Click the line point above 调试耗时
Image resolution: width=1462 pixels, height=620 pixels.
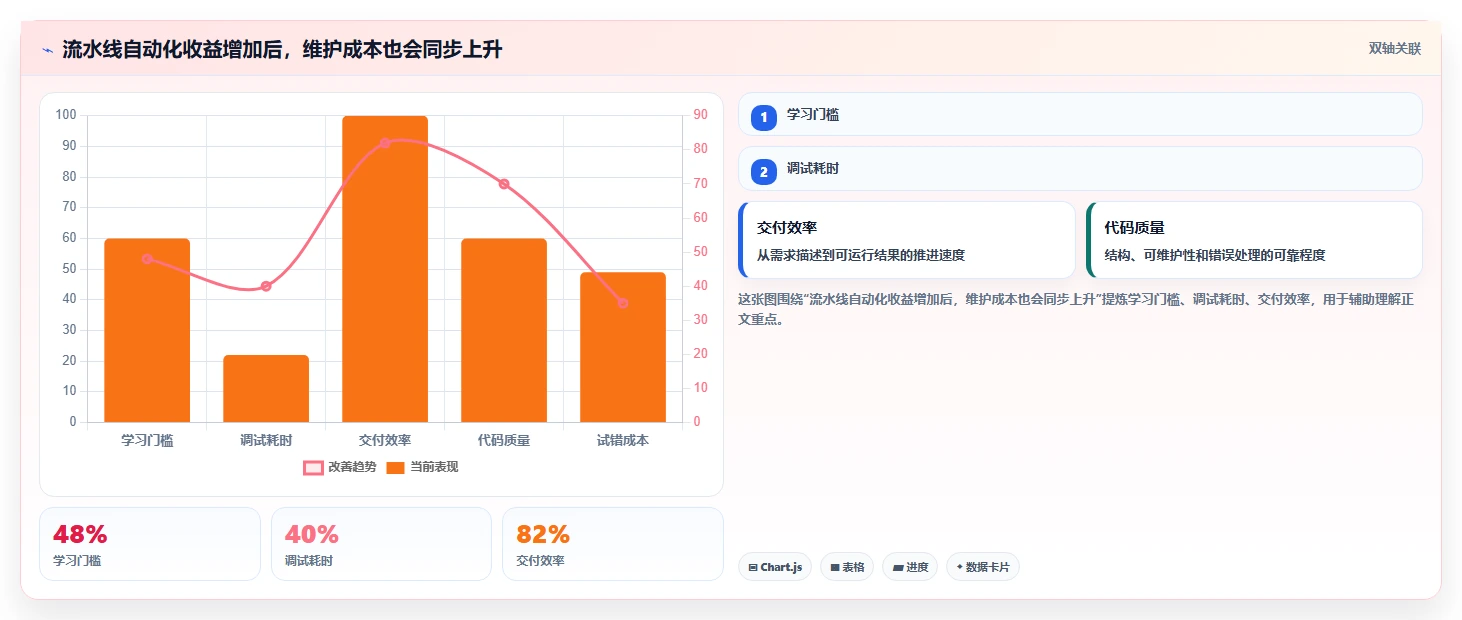(x=266, y=286)
